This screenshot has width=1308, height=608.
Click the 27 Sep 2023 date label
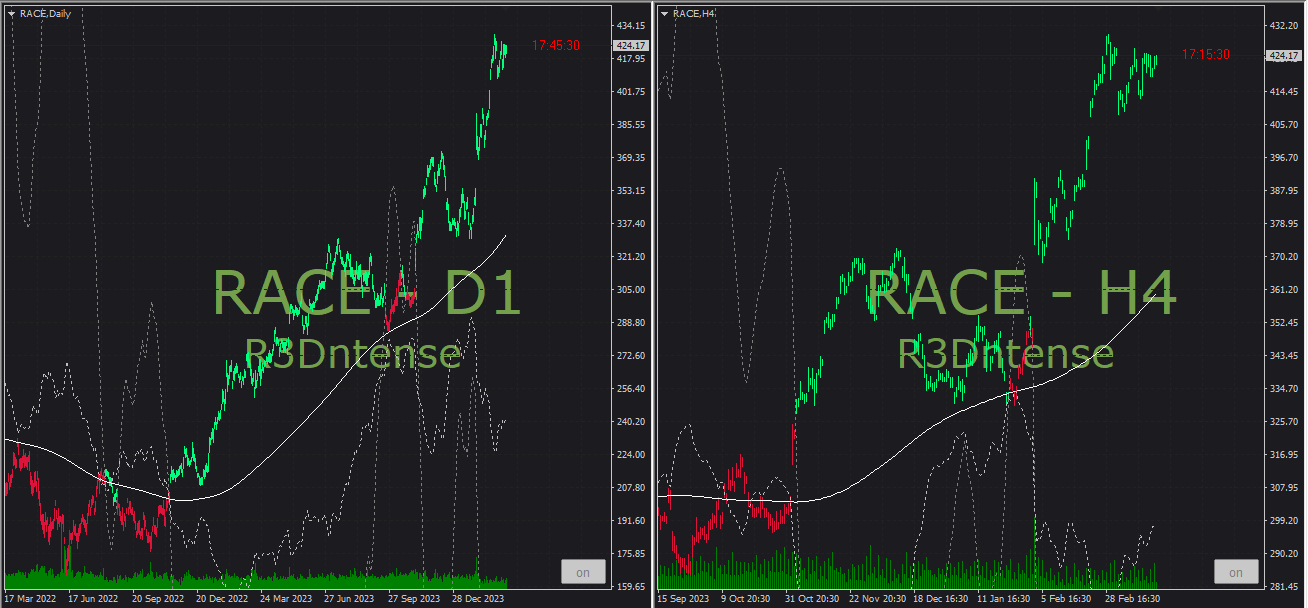414,599
